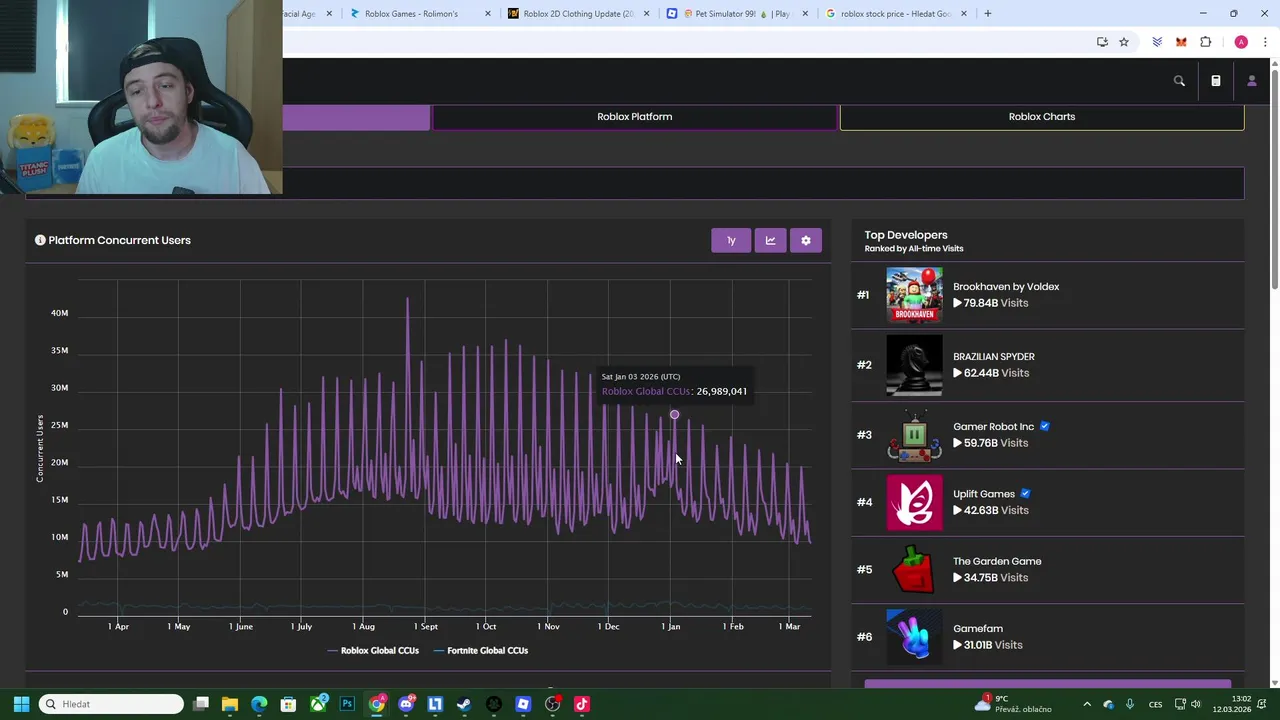Click the chart type line-graph button

770,240
